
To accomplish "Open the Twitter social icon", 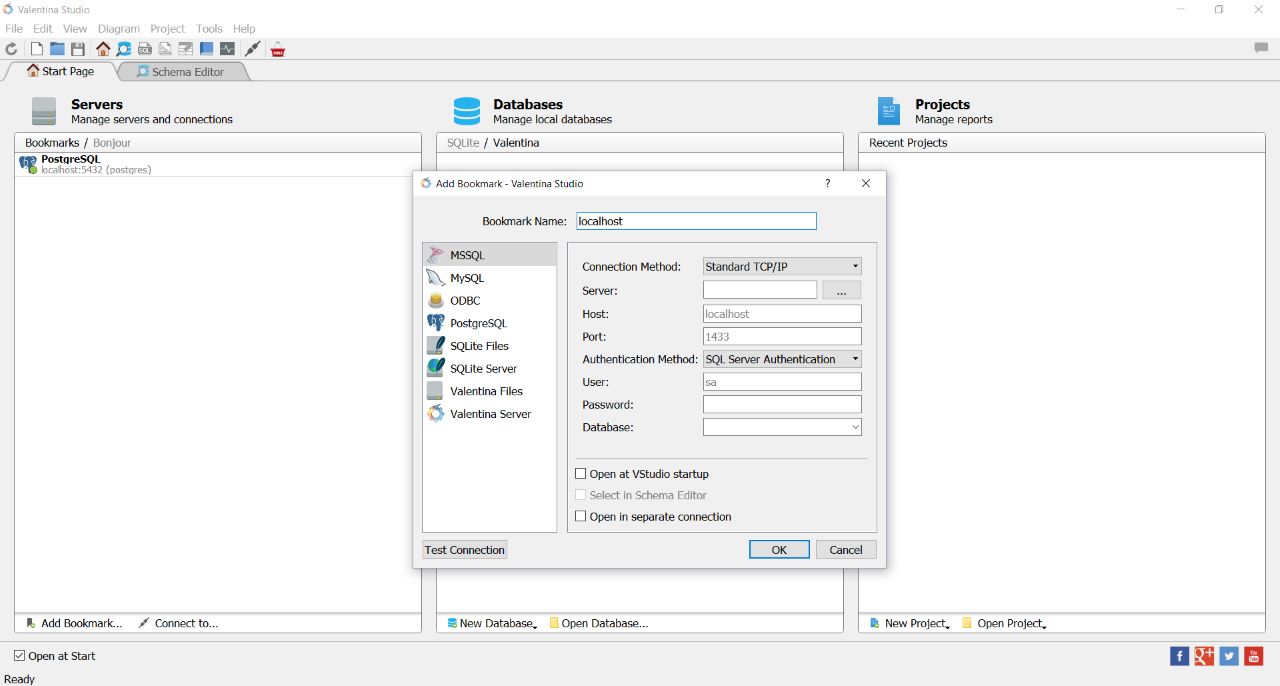I will click(1229, 656).
